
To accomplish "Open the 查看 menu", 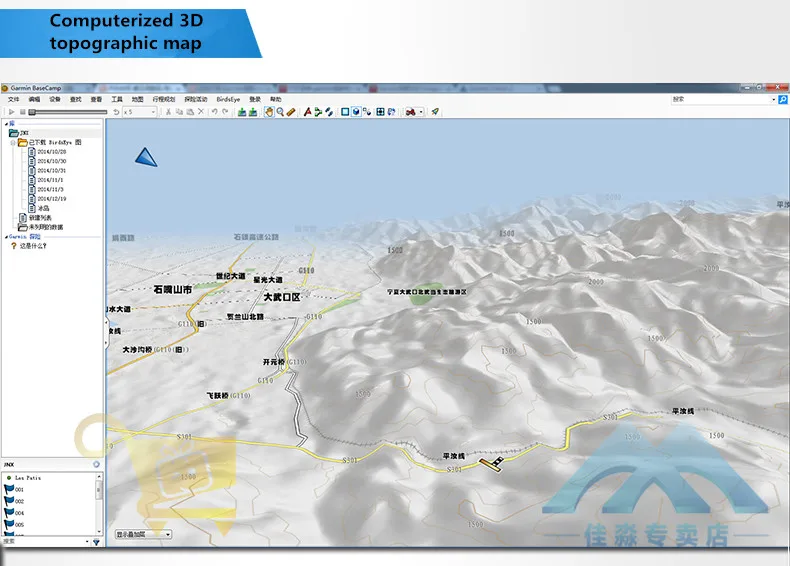I will click(96, 99).
